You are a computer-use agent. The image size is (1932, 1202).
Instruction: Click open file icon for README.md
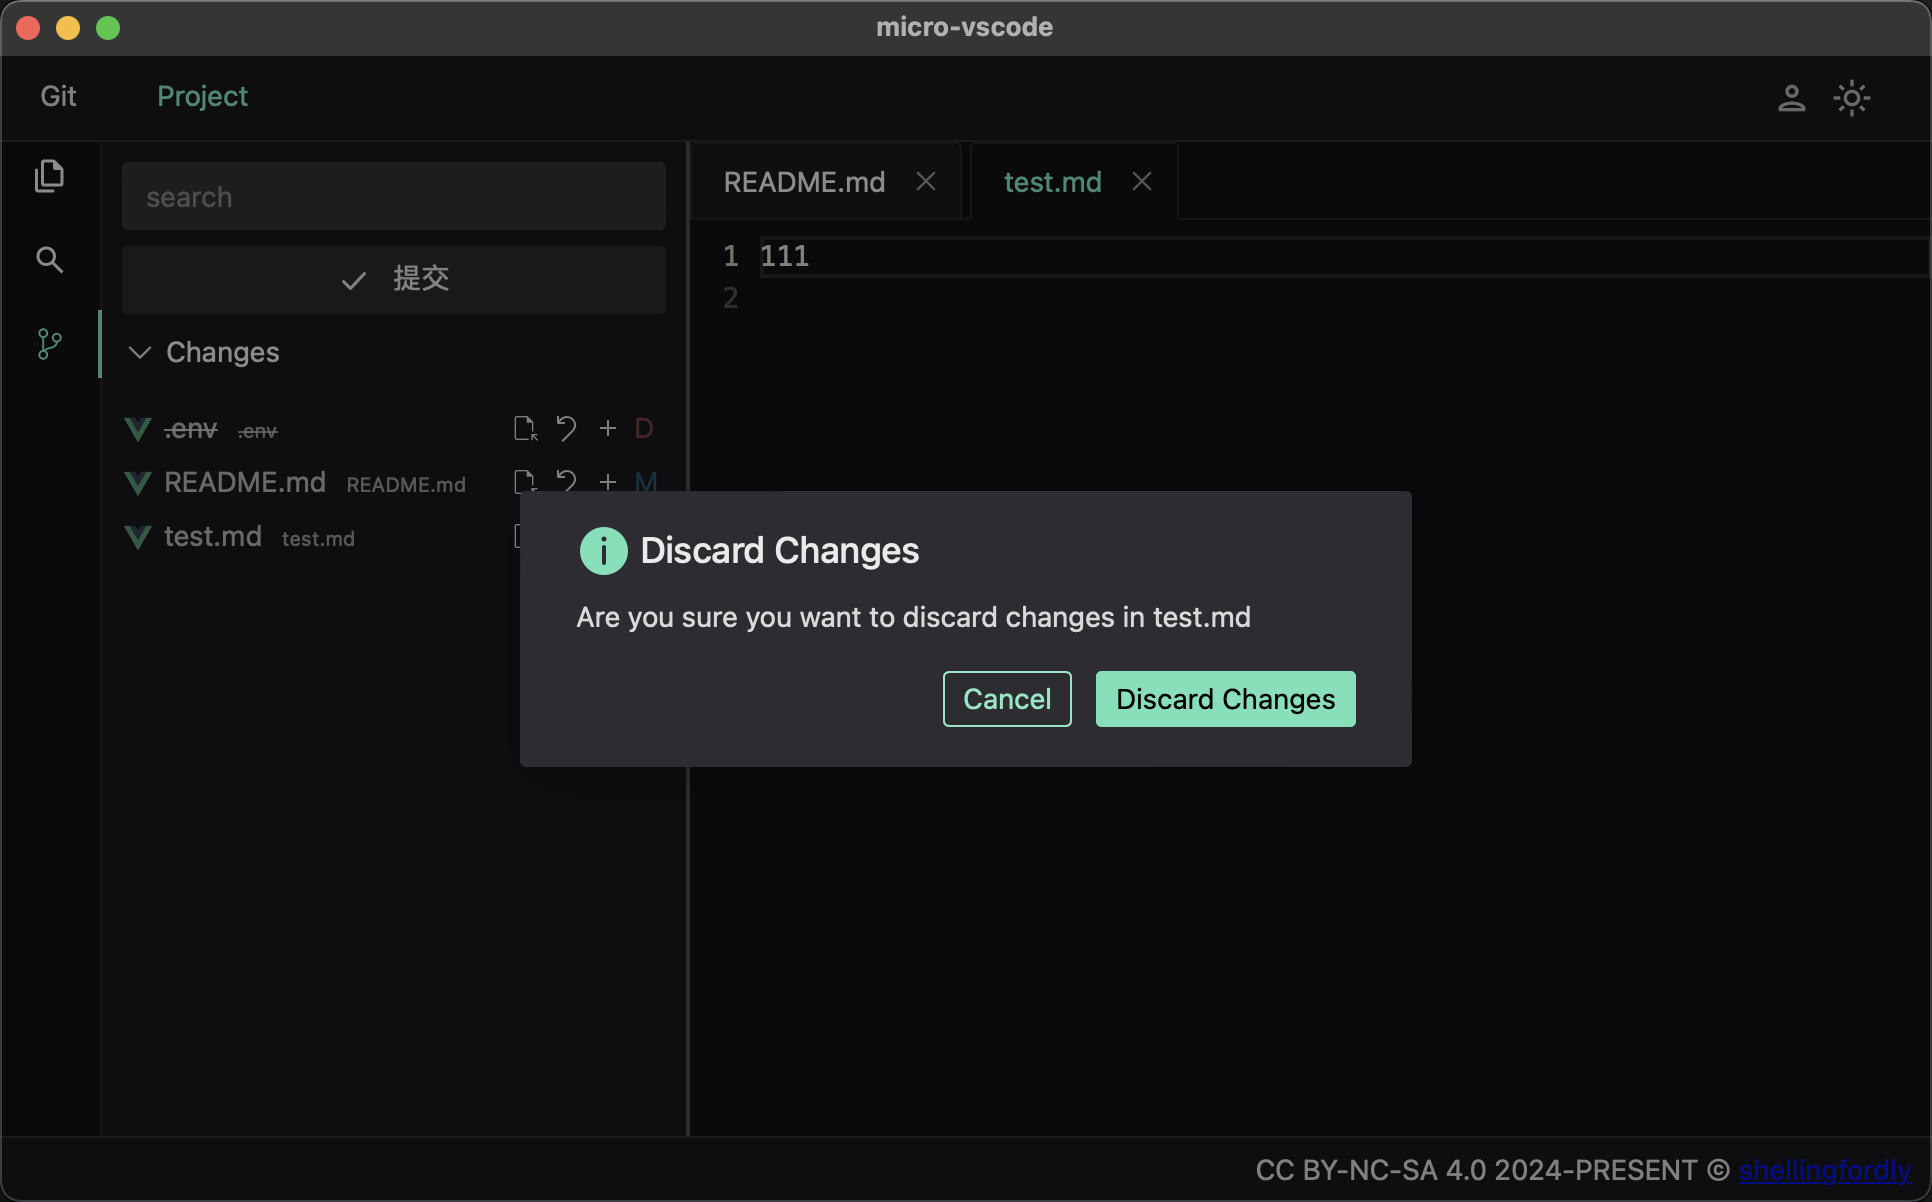525,481
